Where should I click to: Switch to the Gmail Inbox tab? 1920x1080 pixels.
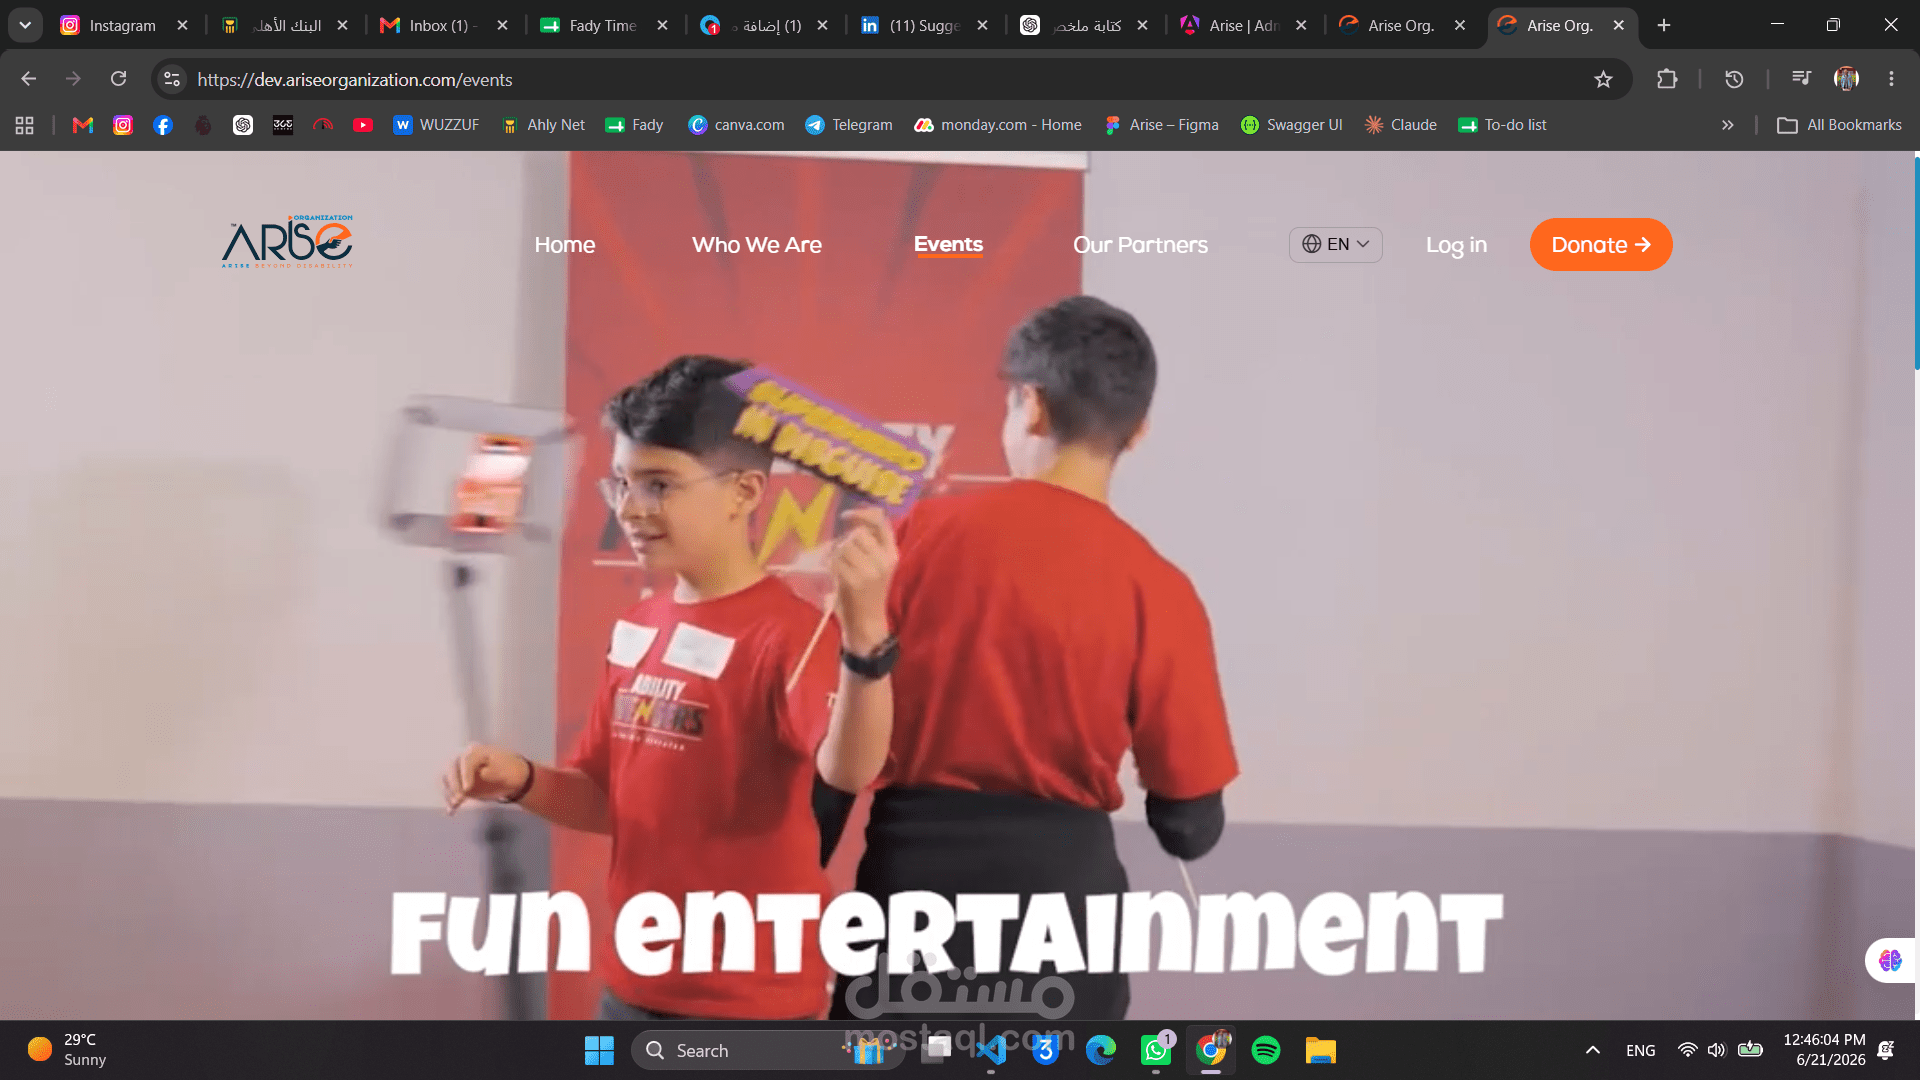click(x=442, y=25)
